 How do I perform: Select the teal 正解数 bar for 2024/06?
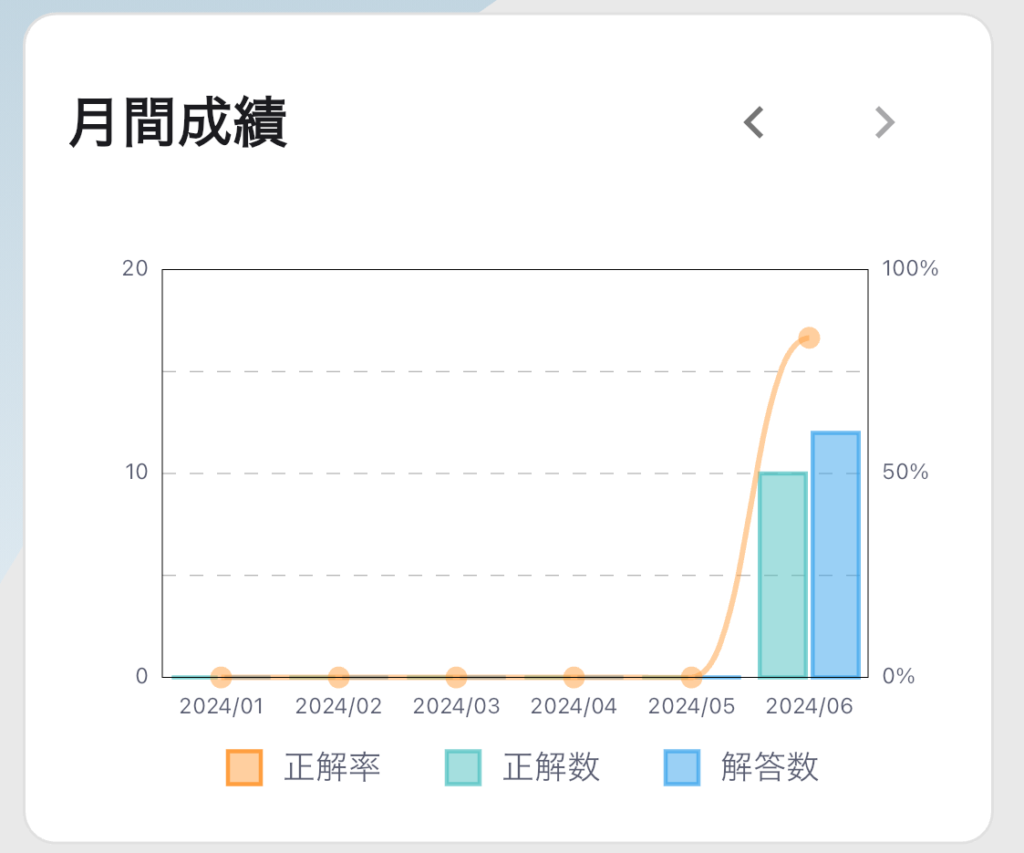(783, 575)
